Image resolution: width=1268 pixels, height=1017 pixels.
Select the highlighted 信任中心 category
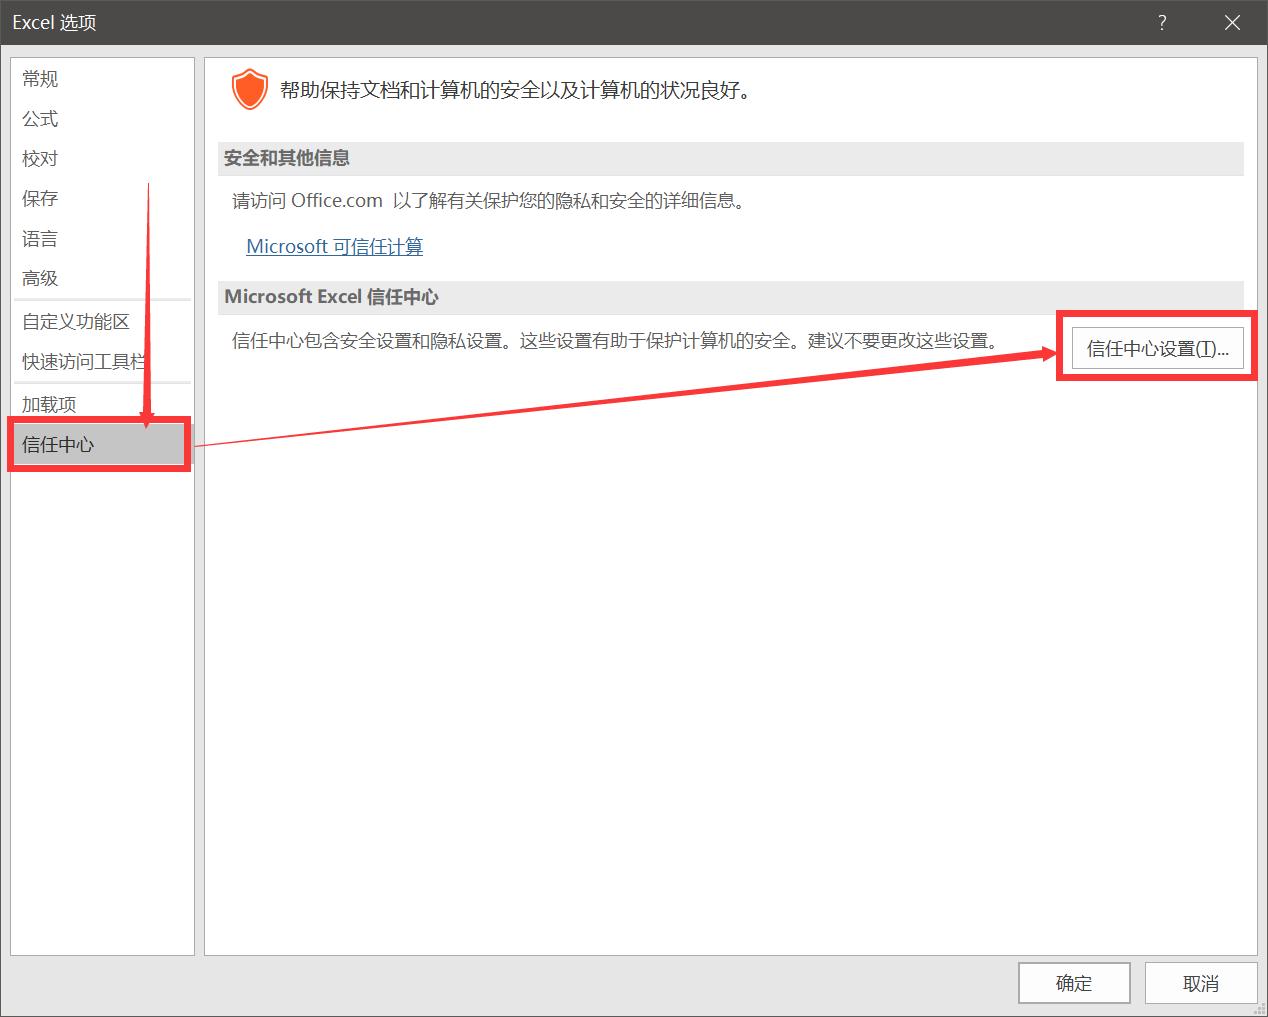click(x=58, y=445)
